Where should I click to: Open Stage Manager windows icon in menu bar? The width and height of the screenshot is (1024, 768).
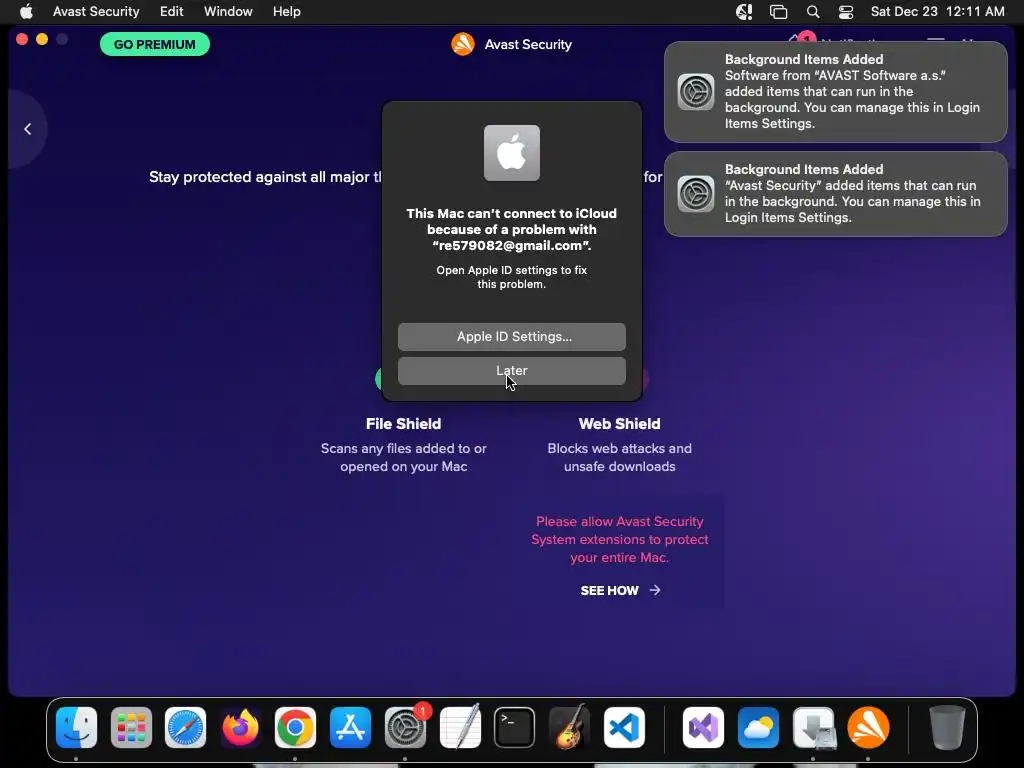pos(778,11)
